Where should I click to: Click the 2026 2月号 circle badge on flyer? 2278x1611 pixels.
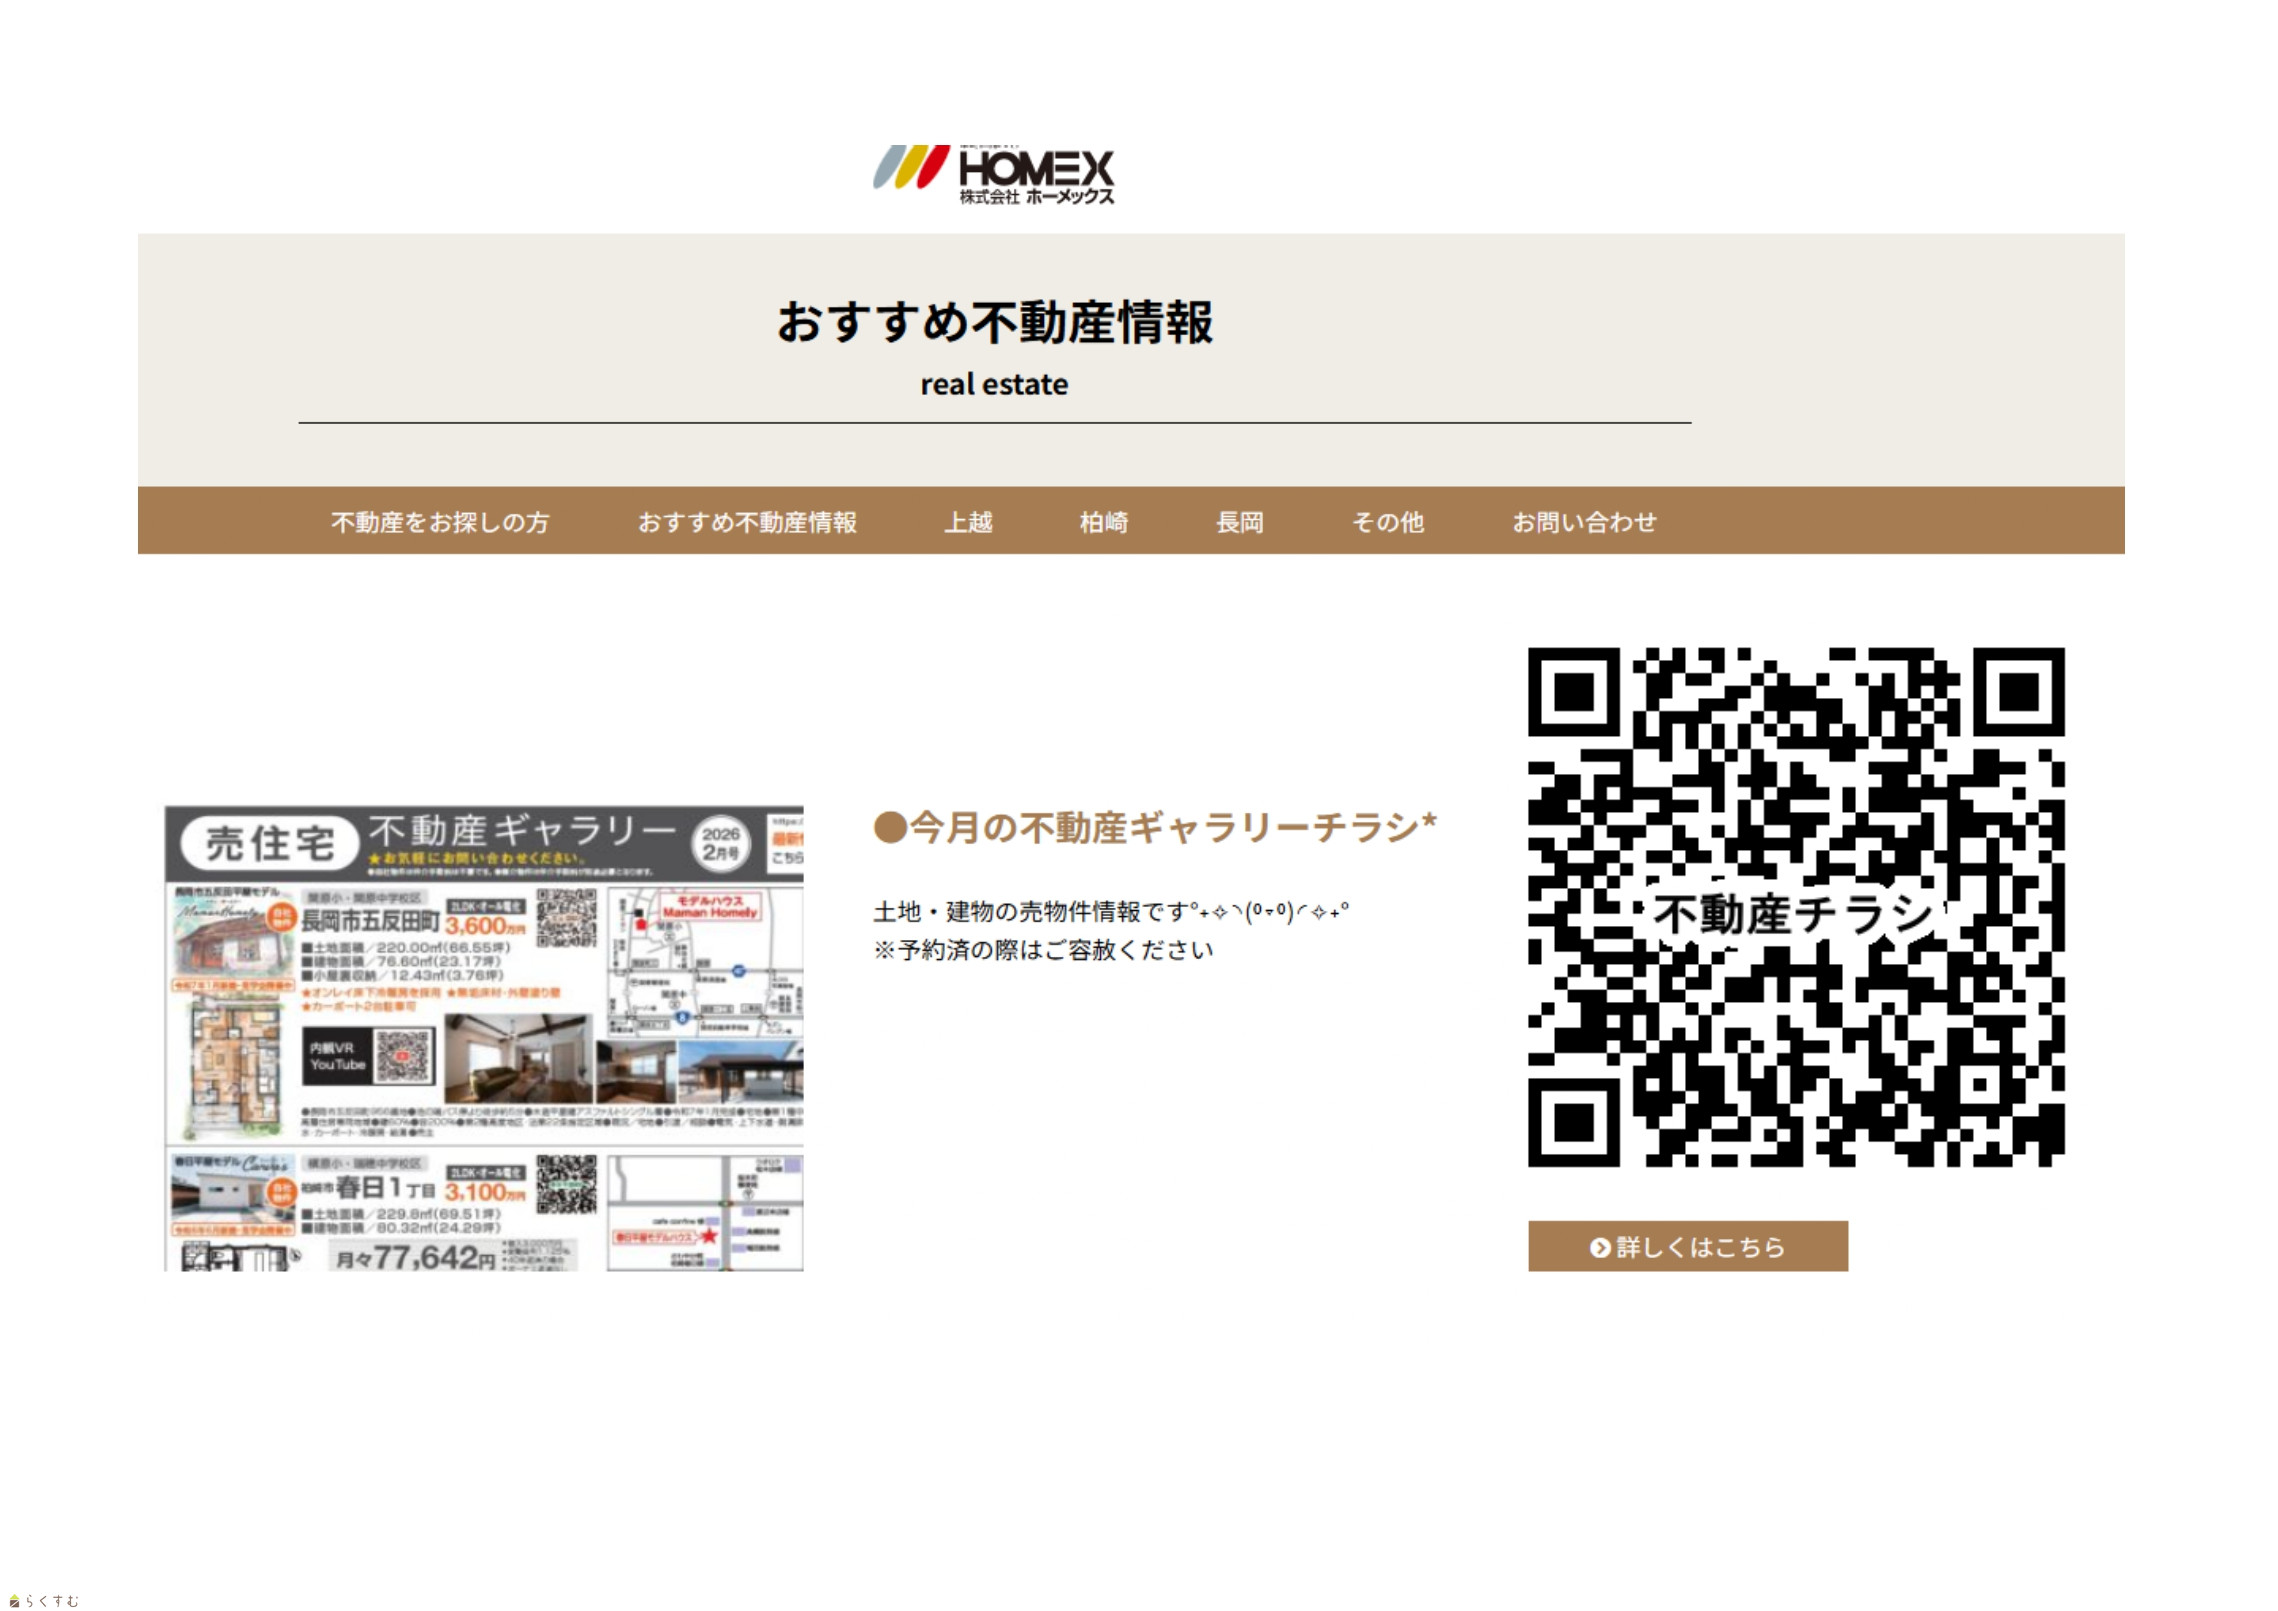pyautogui.click(x=720, y=843)
